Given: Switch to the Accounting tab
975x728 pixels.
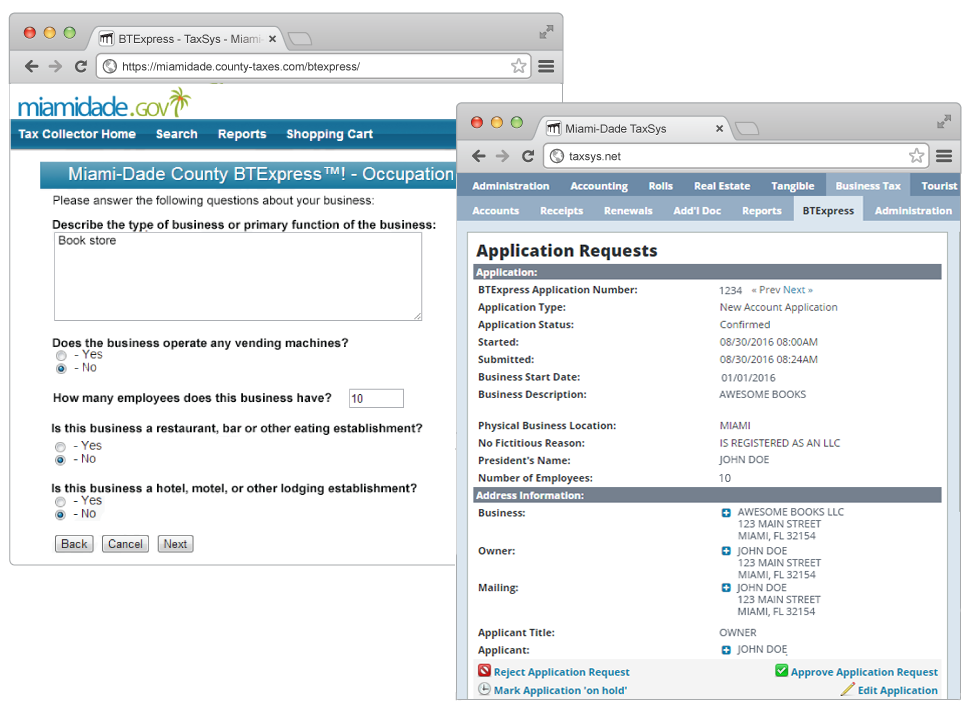Looking at the screenshot, I should tap(599, 186).
